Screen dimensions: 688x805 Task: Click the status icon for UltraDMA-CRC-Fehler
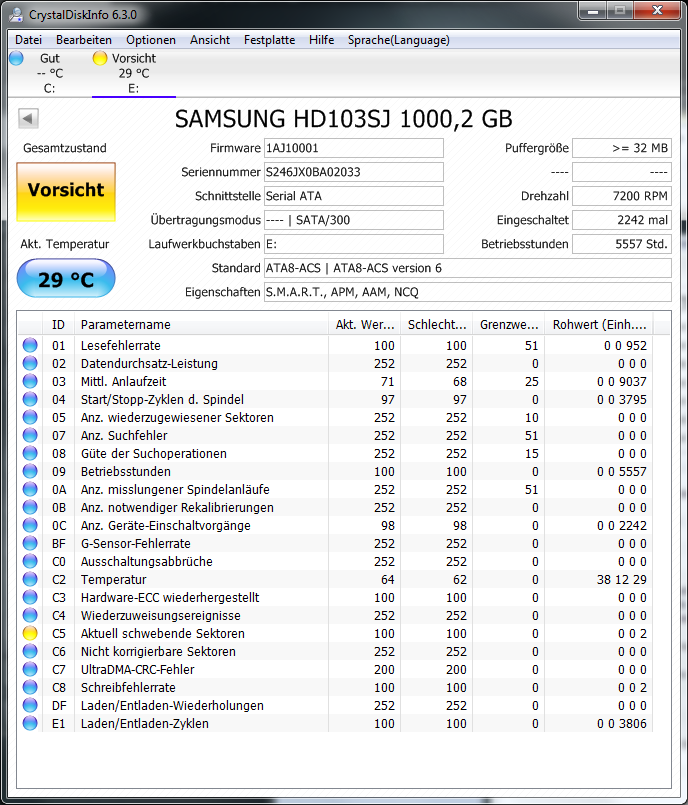tap(30, 669)
